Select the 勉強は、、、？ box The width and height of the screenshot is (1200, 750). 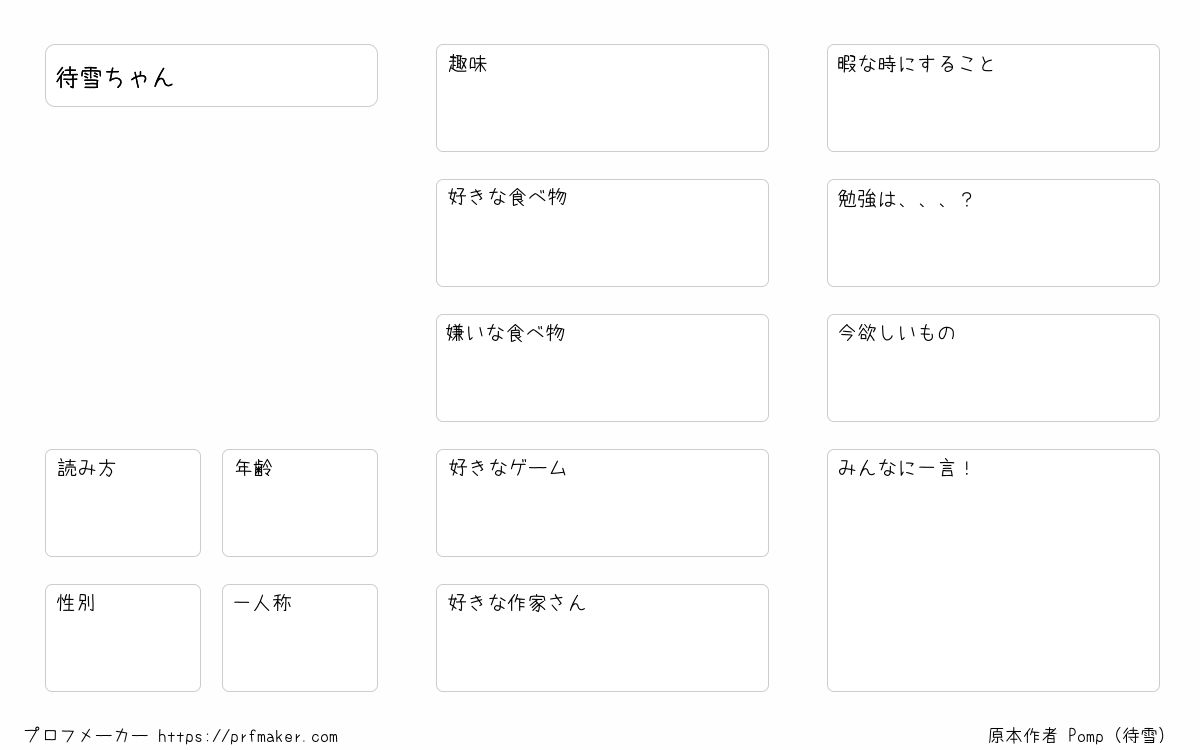(993, 233)
